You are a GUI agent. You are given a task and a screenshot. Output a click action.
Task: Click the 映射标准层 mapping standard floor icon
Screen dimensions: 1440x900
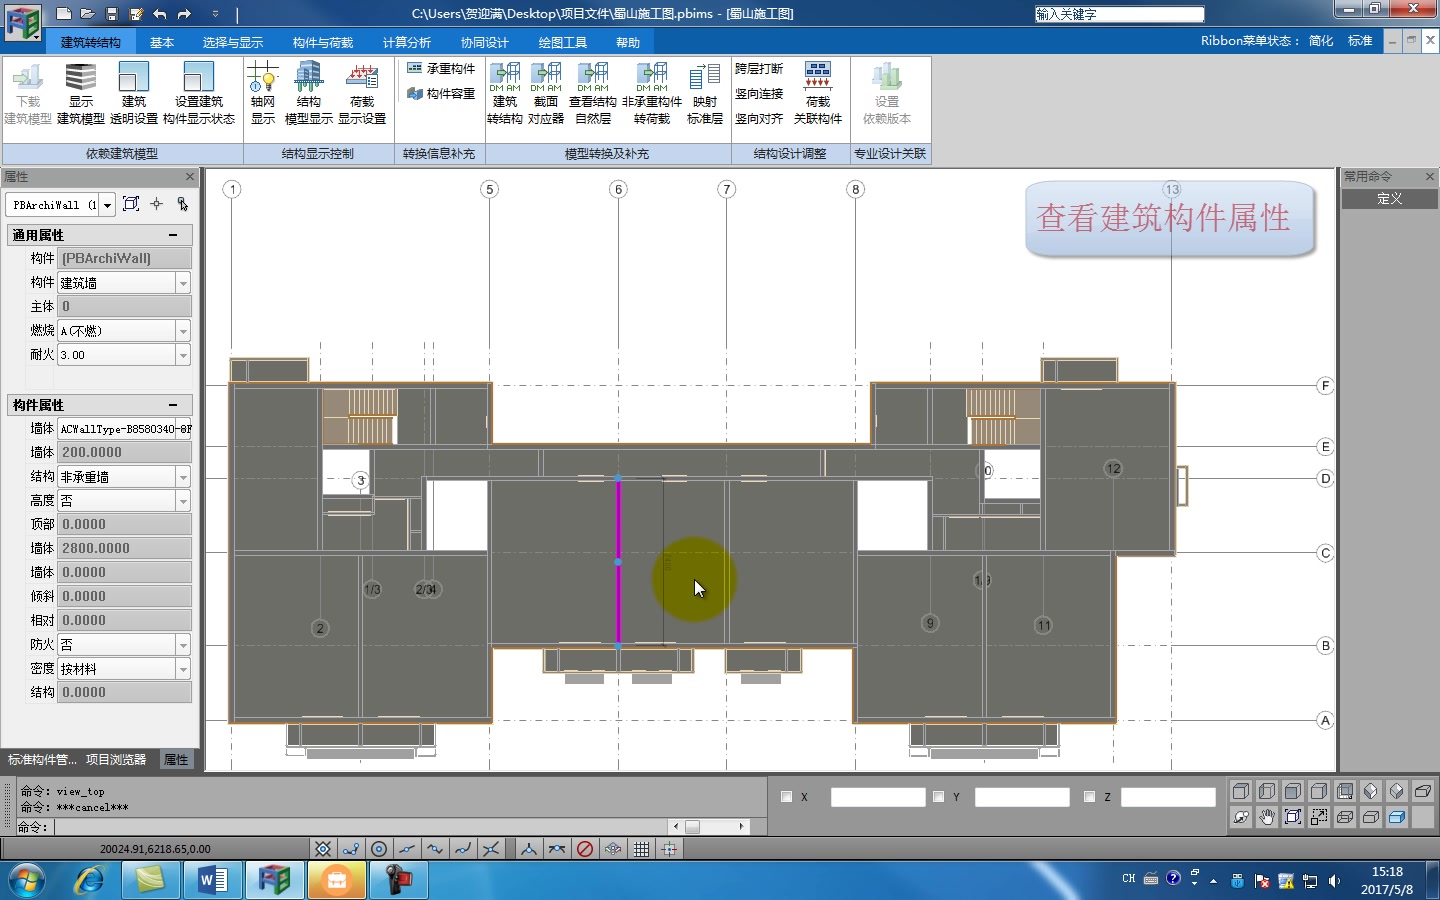703,93
